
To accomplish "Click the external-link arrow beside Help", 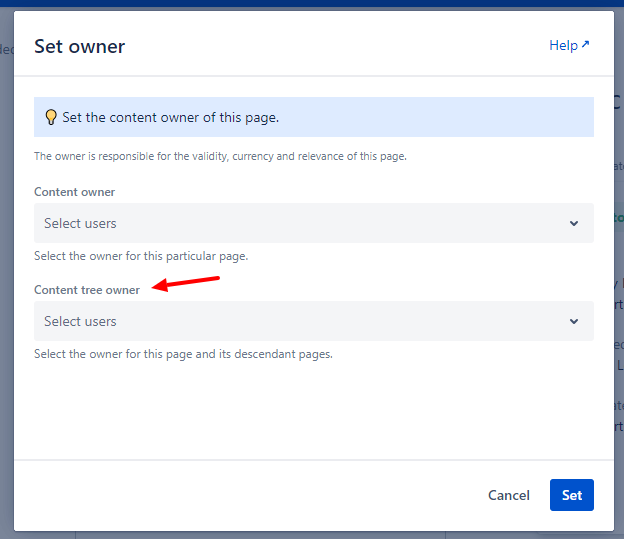I will click(585, 44).
